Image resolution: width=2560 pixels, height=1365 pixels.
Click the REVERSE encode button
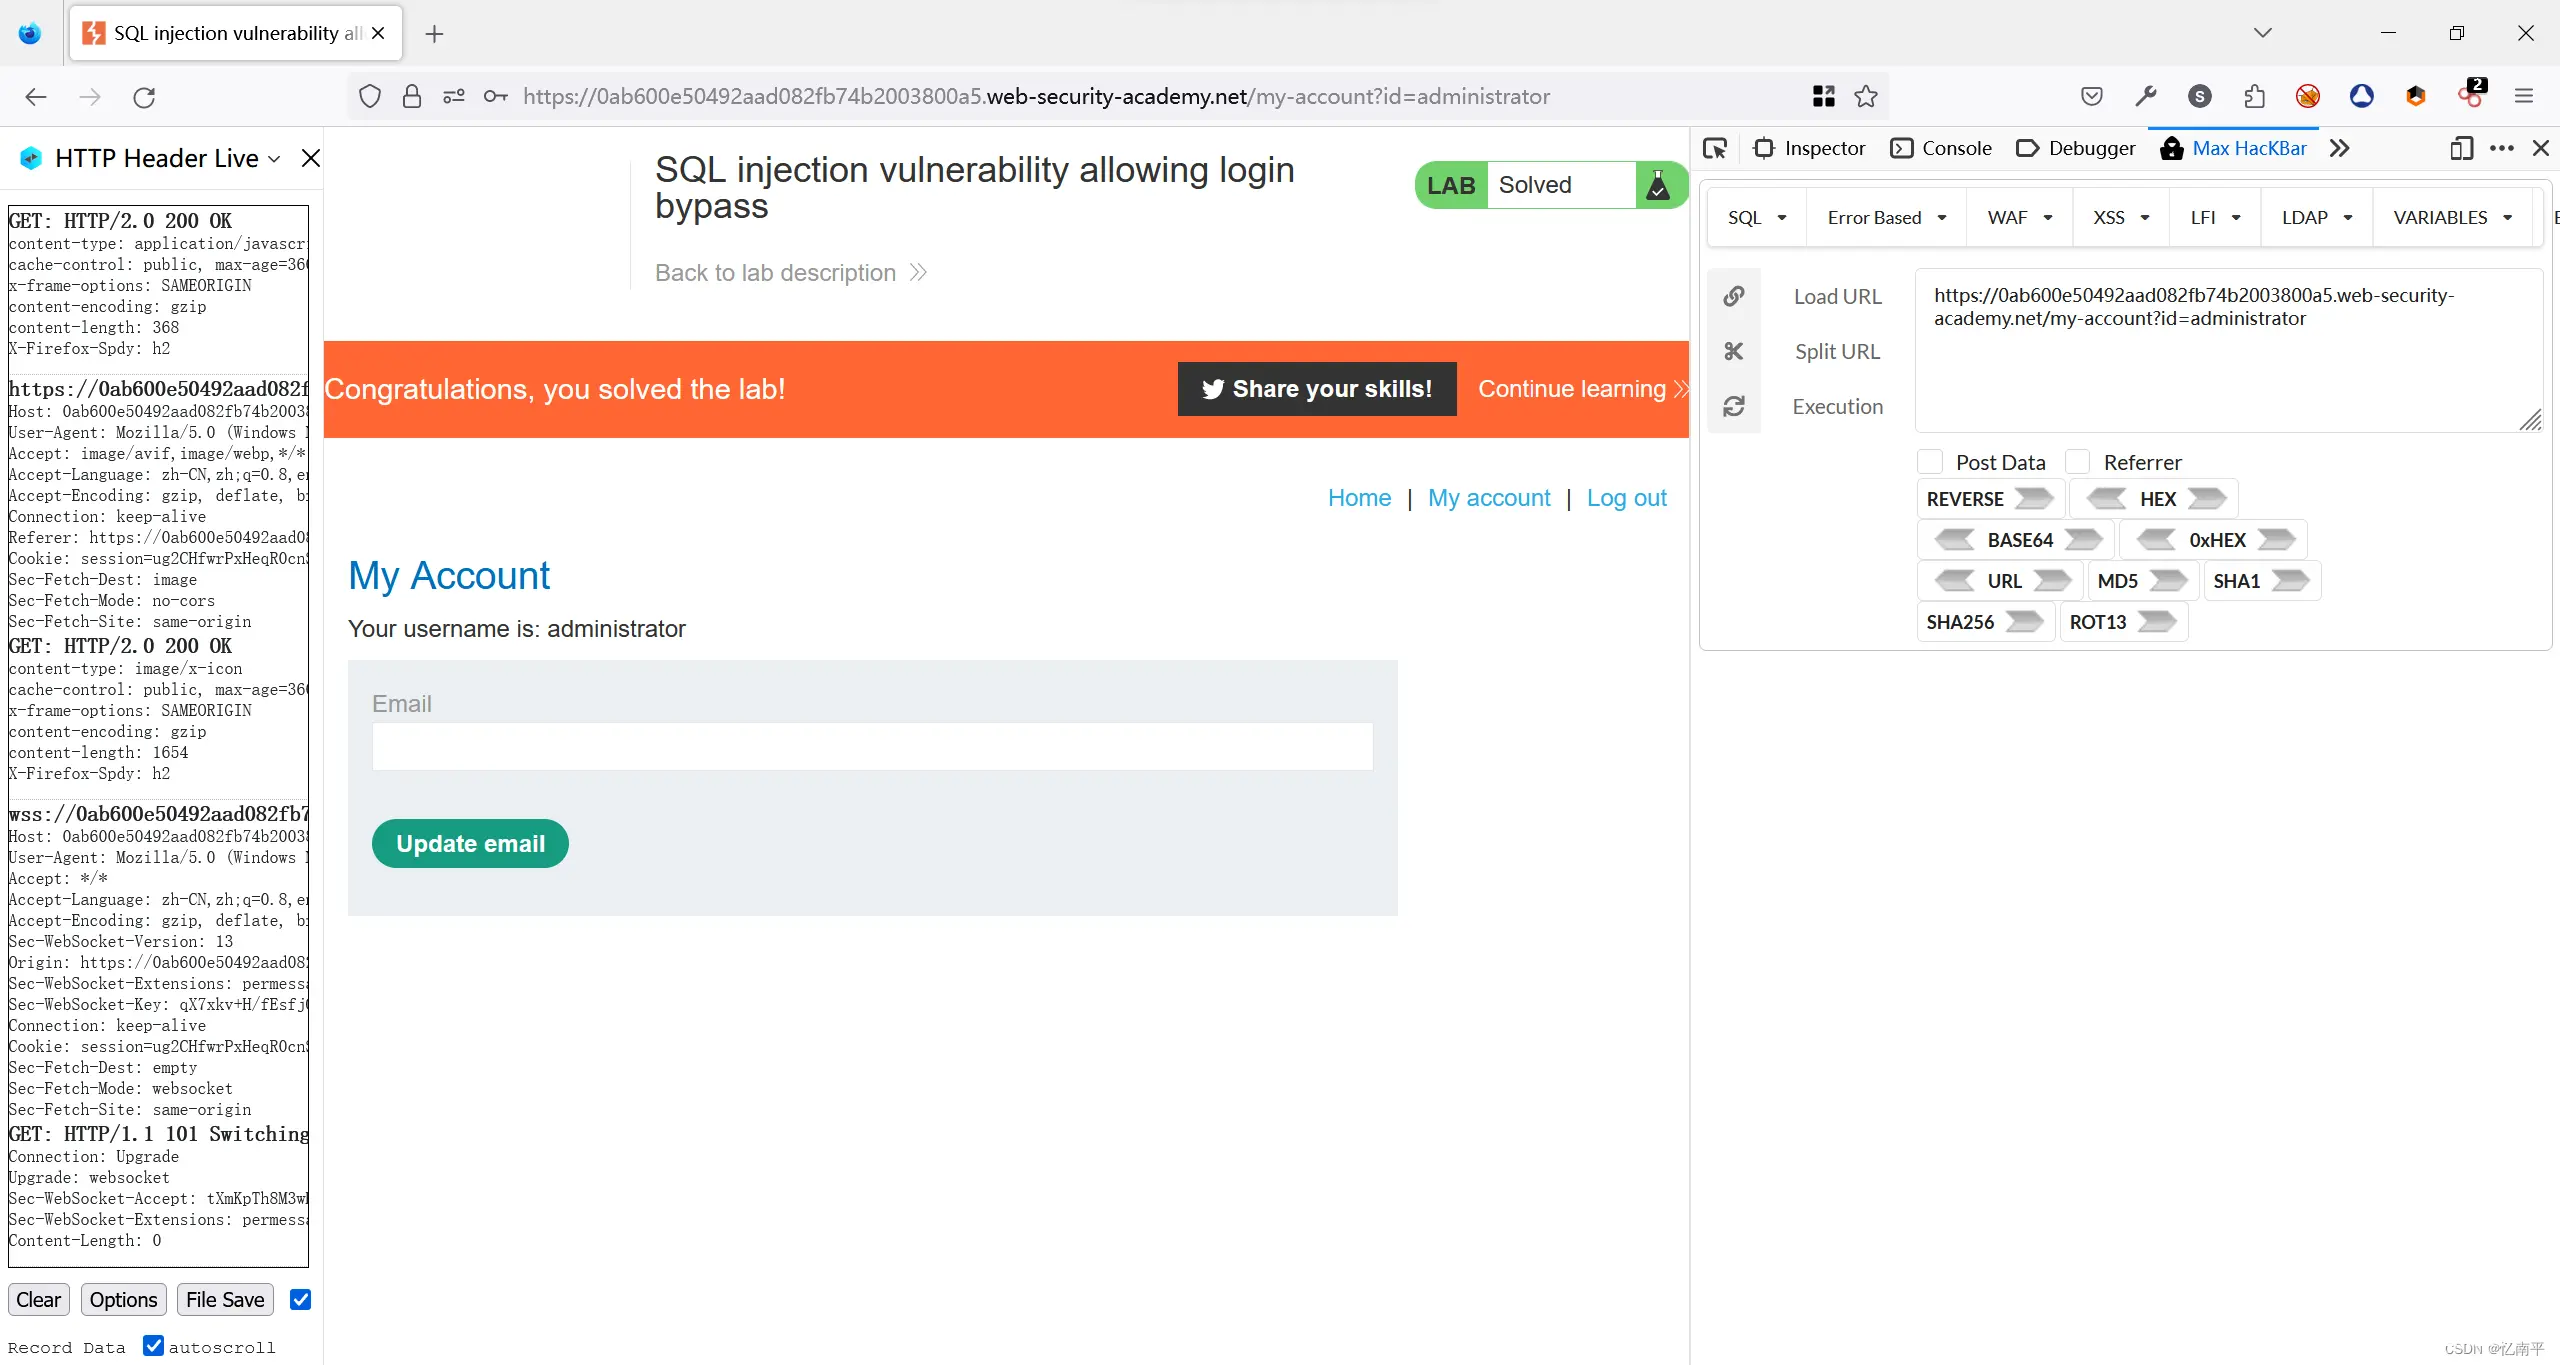tap(1990, 498)
